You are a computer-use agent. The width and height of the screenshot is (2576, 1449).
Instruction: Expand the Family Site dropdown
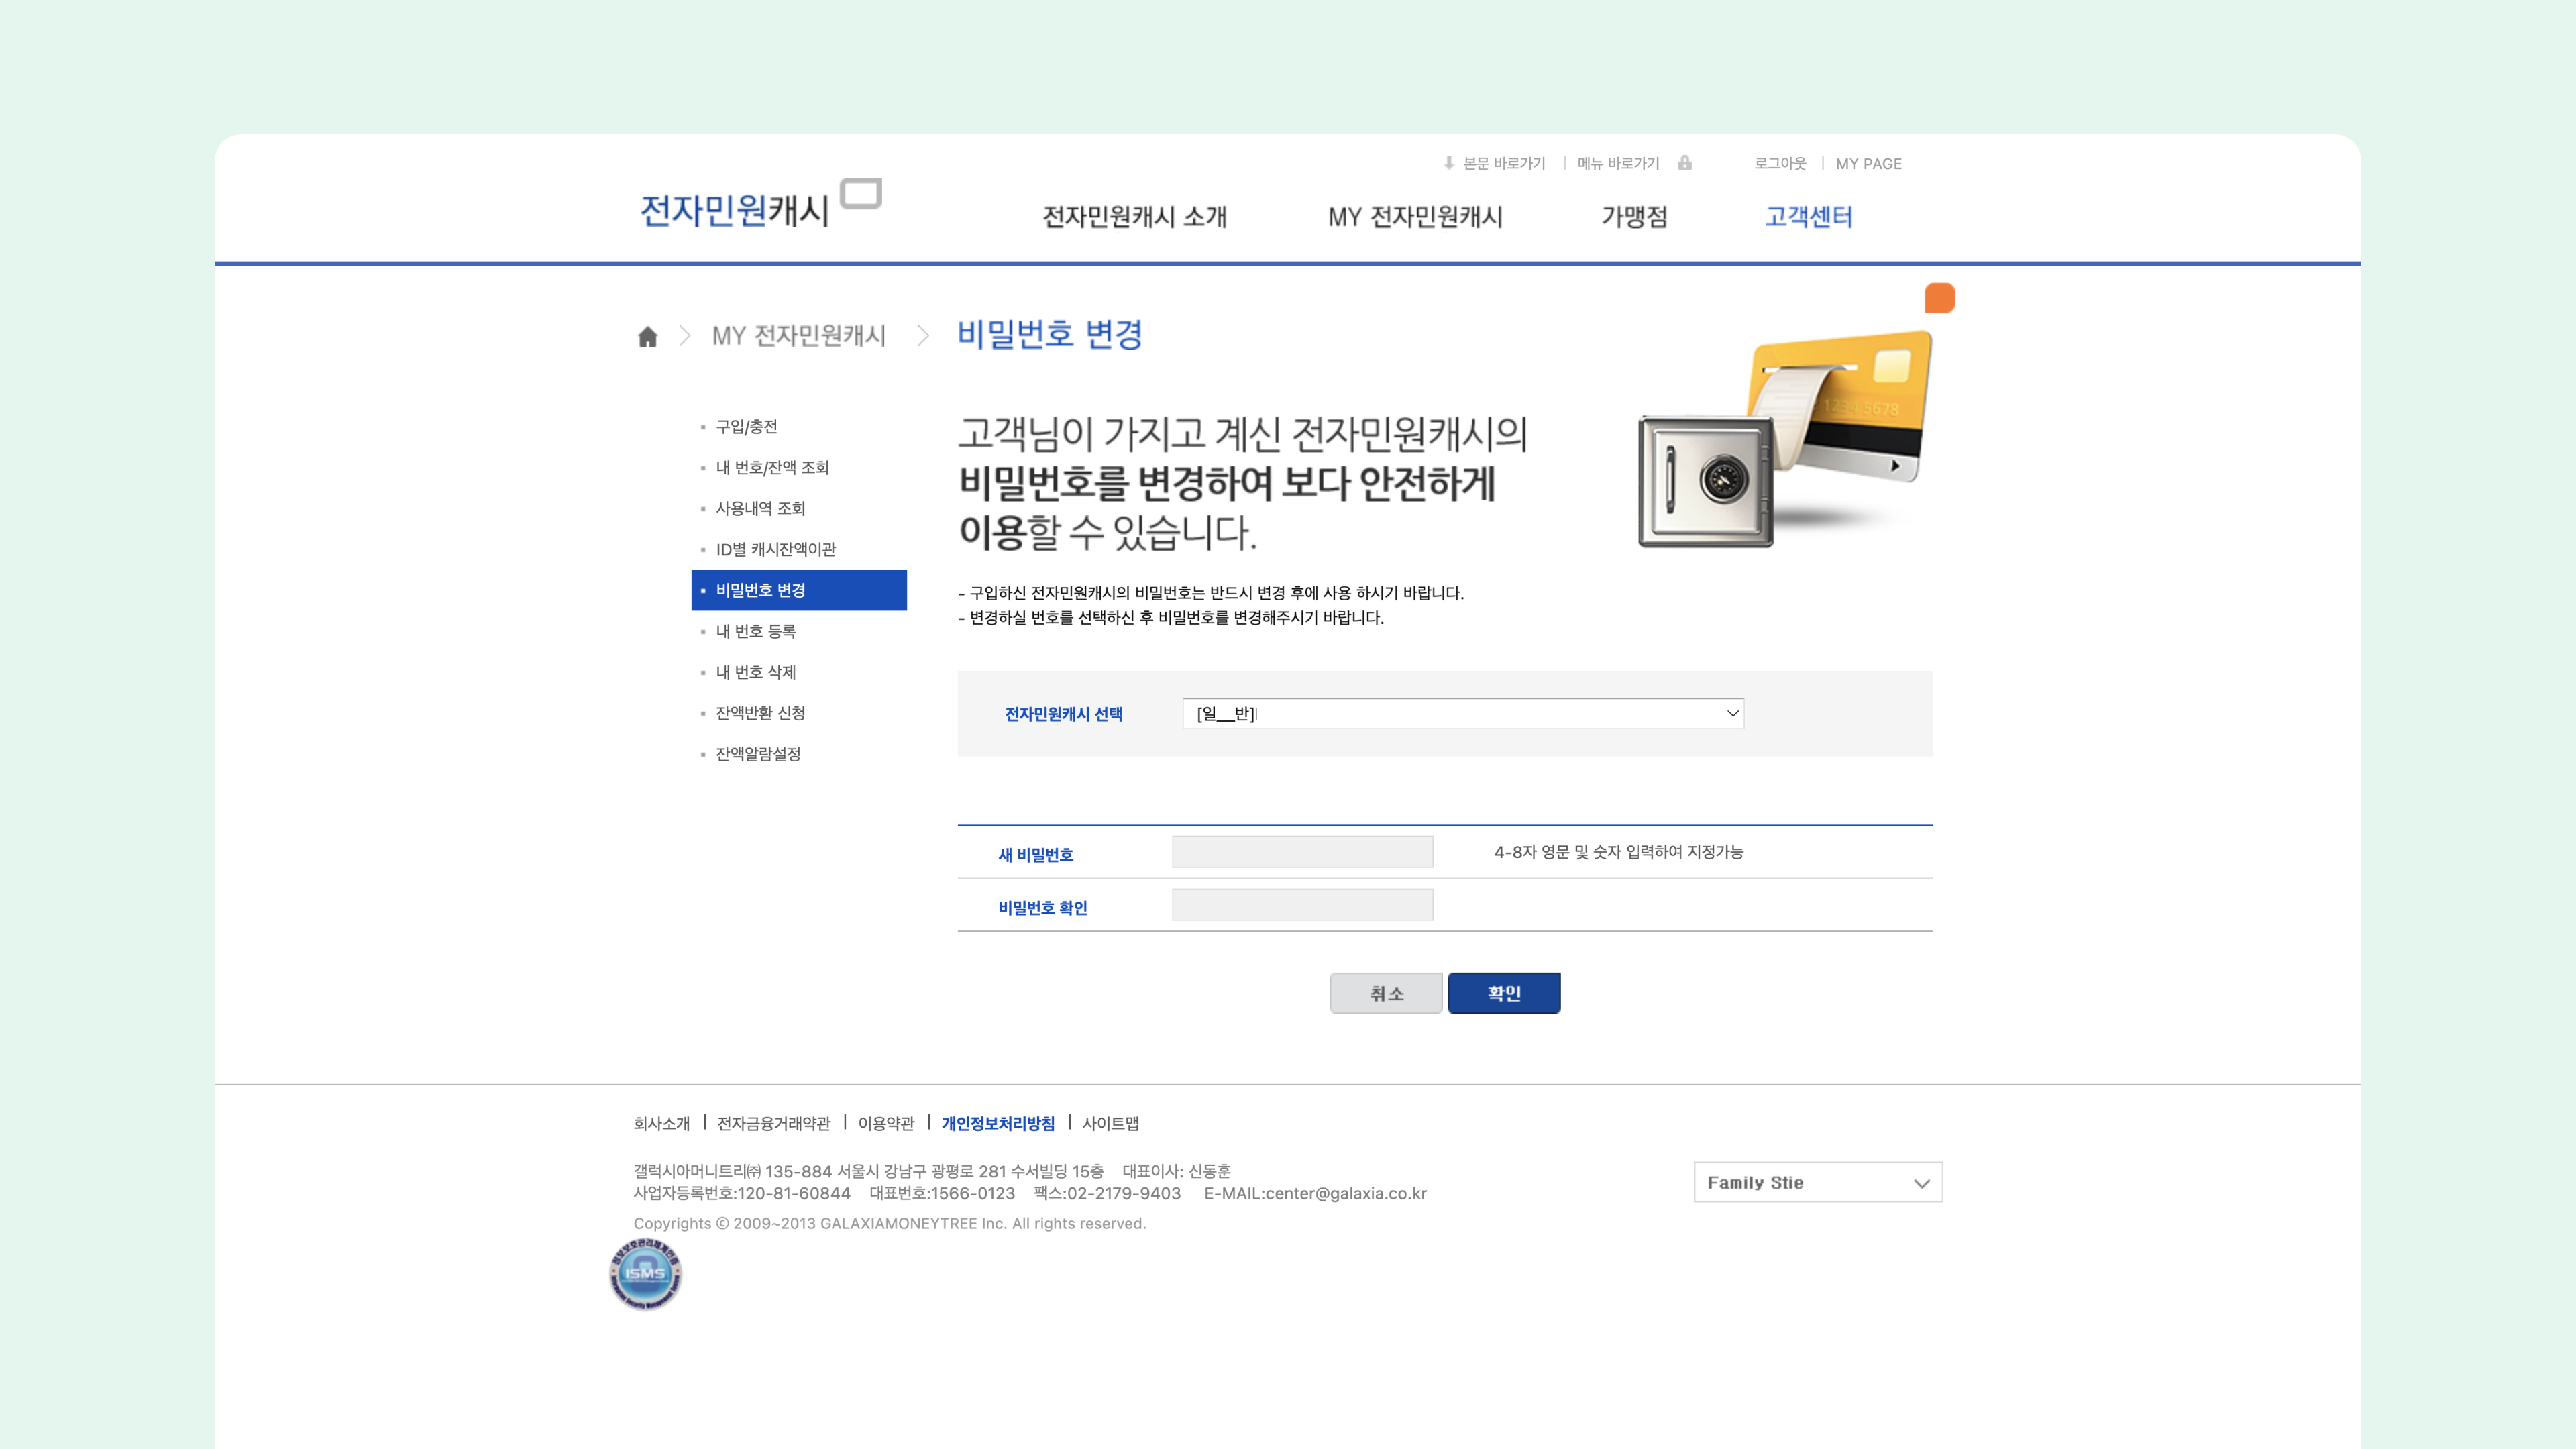1817,1182
